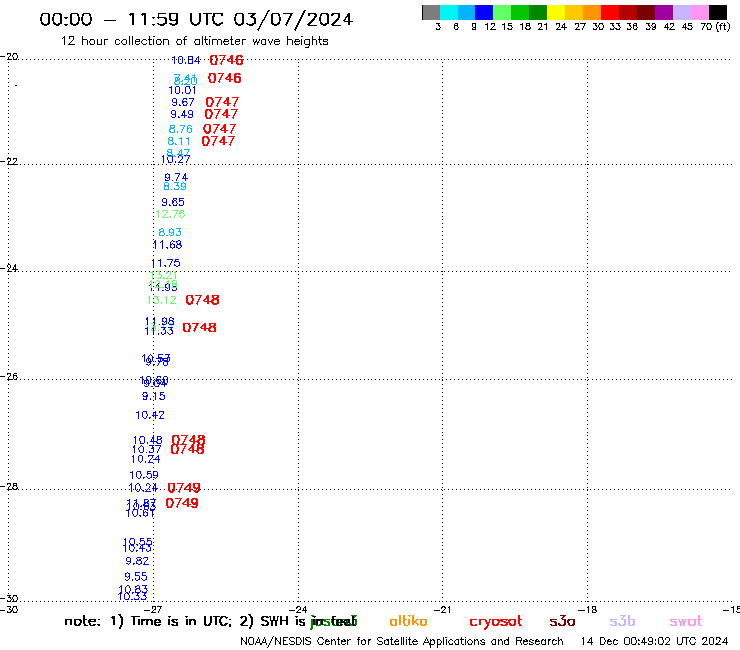
Task: Click the wave height value 11.68
Action: click(168, 245)
